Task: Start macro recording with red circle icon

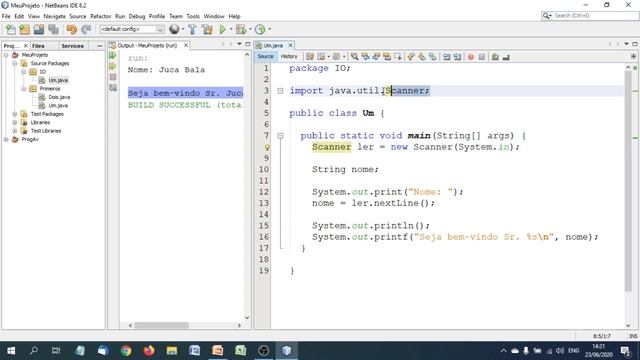Action: click(x=471, y=57)
